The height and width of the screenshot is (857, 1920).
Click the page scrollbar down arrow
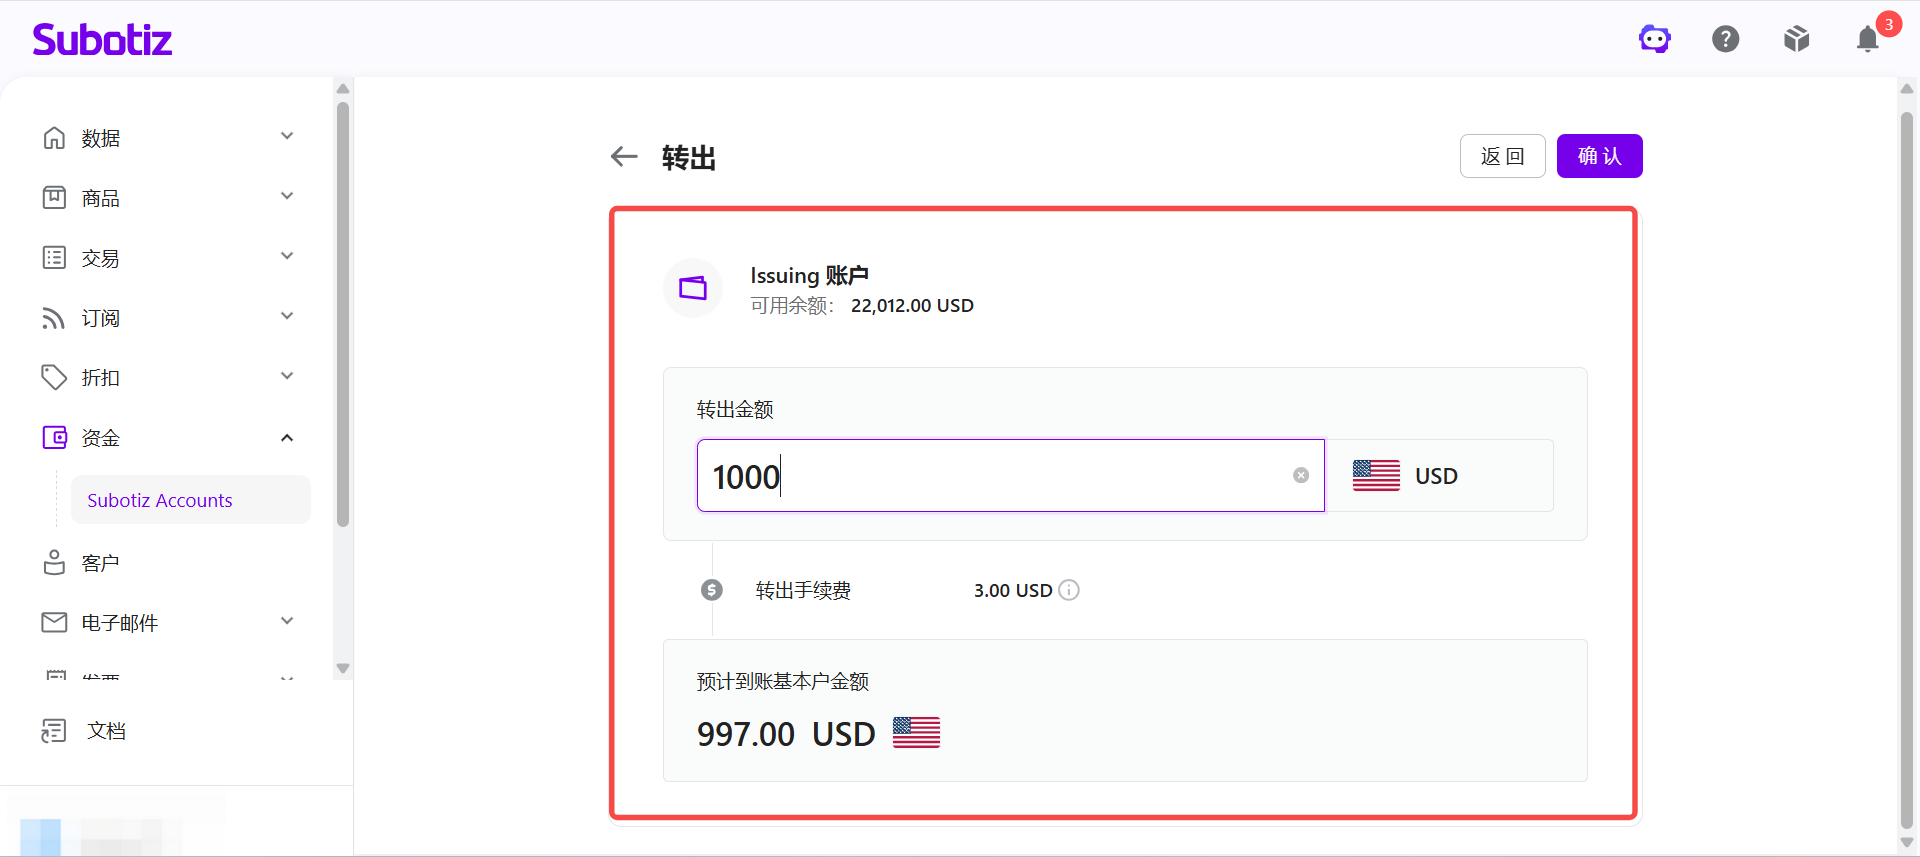1907,842
